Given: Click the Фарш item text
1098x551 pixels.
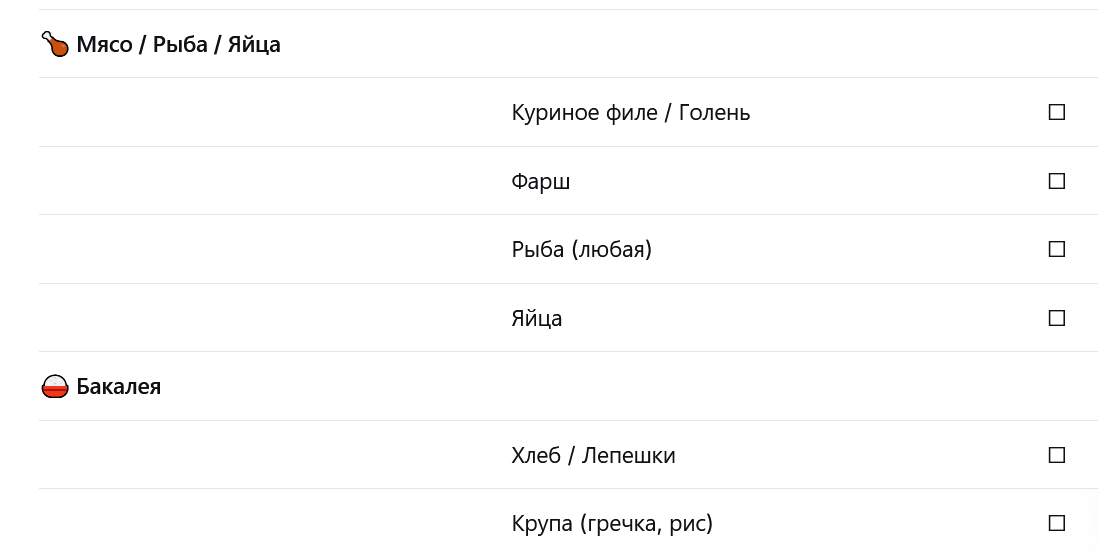Looking at the screenshot, I should [540, 181].
